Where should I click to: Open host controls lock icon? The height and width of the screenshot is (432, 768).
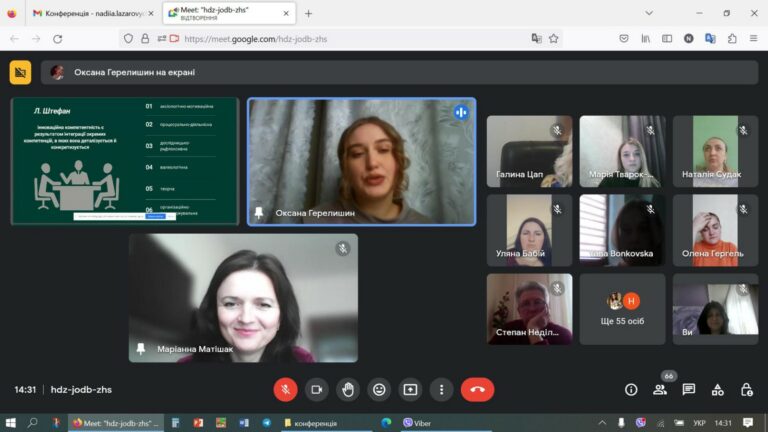746,390
